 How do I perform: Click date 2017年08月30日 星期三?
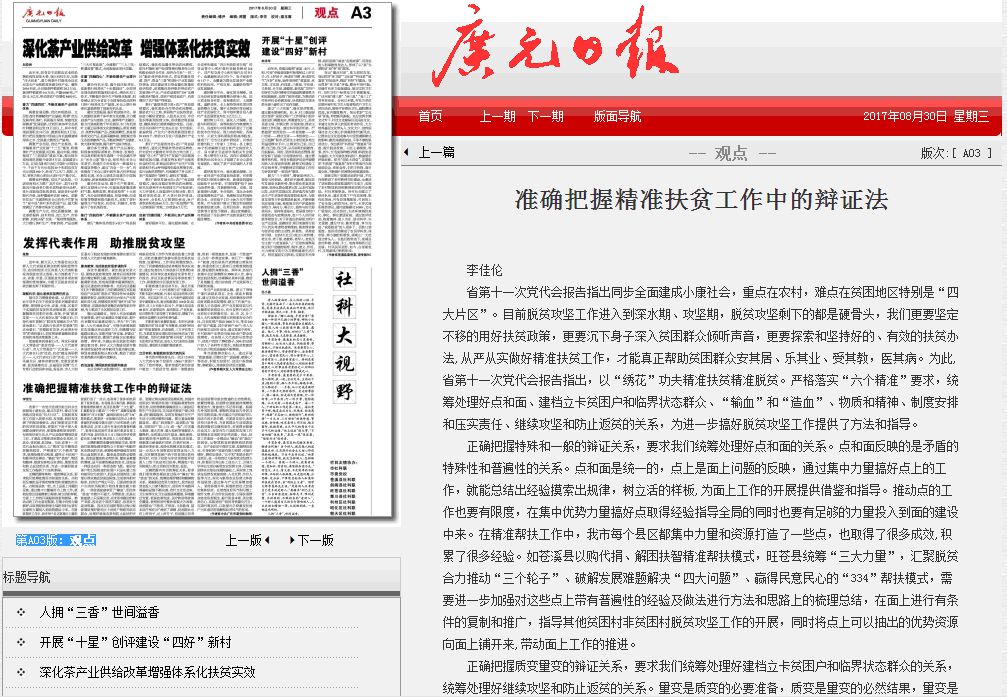925,116
